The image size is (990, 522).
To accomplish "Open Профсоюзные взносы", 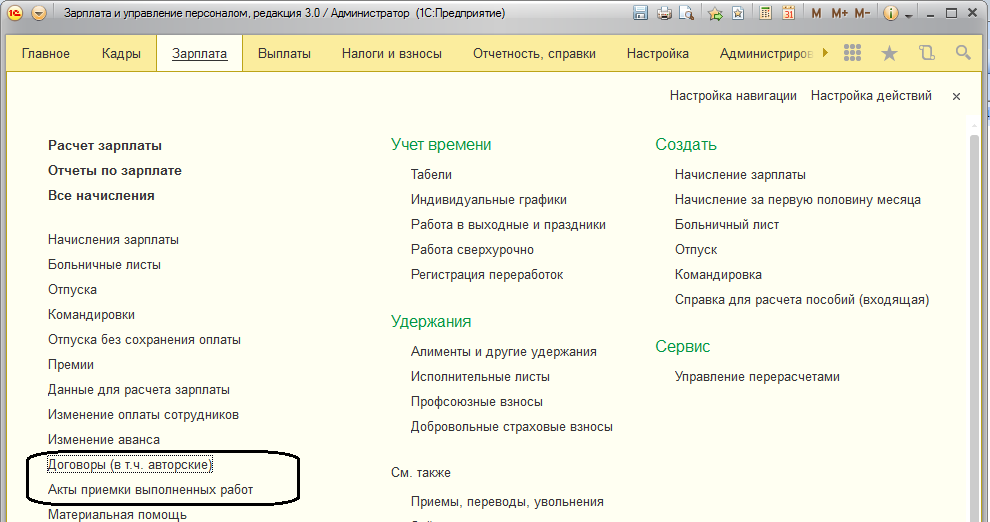I will (477, 402).
